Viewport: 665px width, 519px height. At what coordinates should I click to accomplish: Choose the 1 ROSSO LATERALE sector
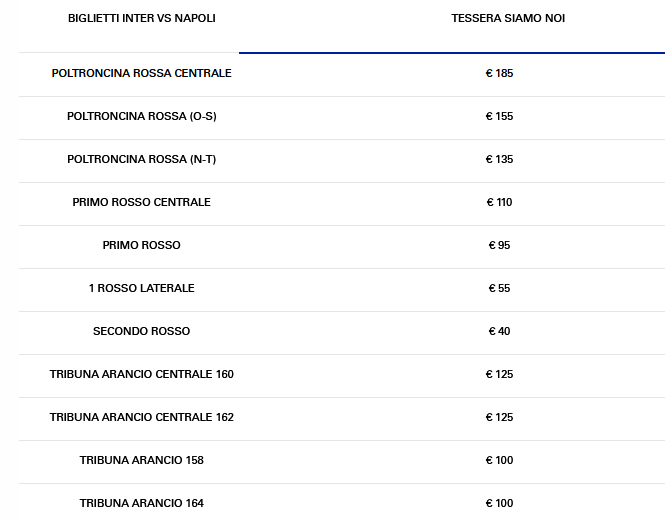click(141, 289)
